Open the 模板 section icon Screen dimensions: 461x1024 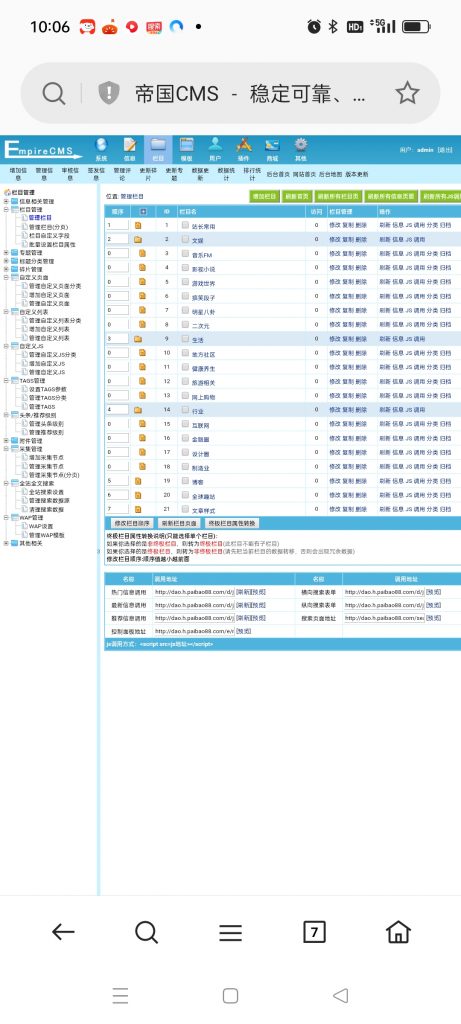pyautogui.click(x=187, y=149)
